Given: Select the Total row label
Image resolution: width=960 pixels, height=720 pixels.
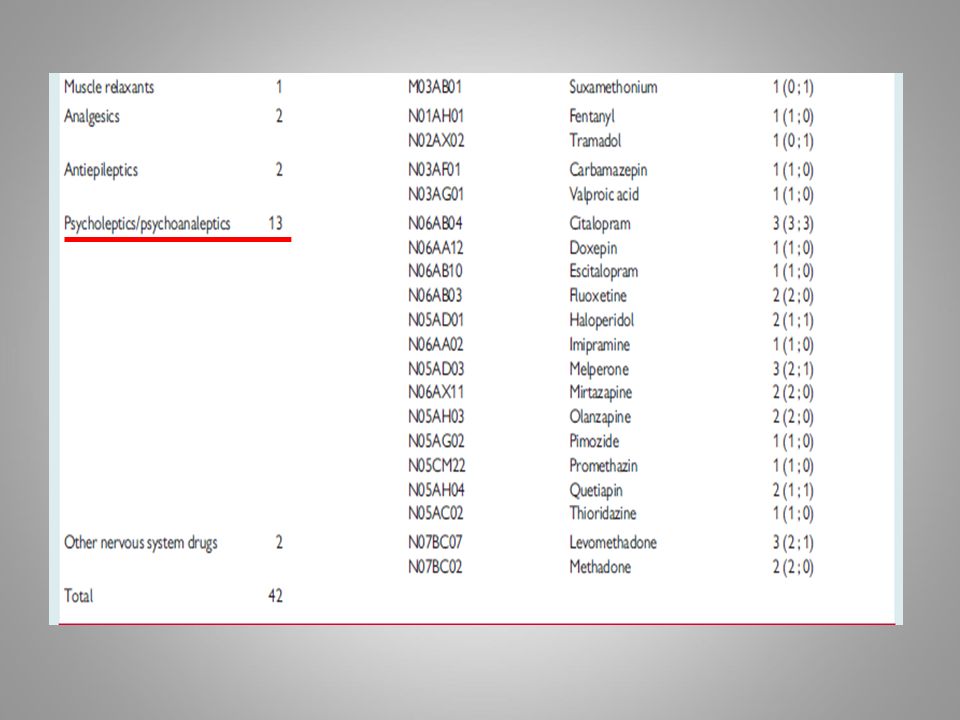Looking at the screenshot, I should (78, 596).
